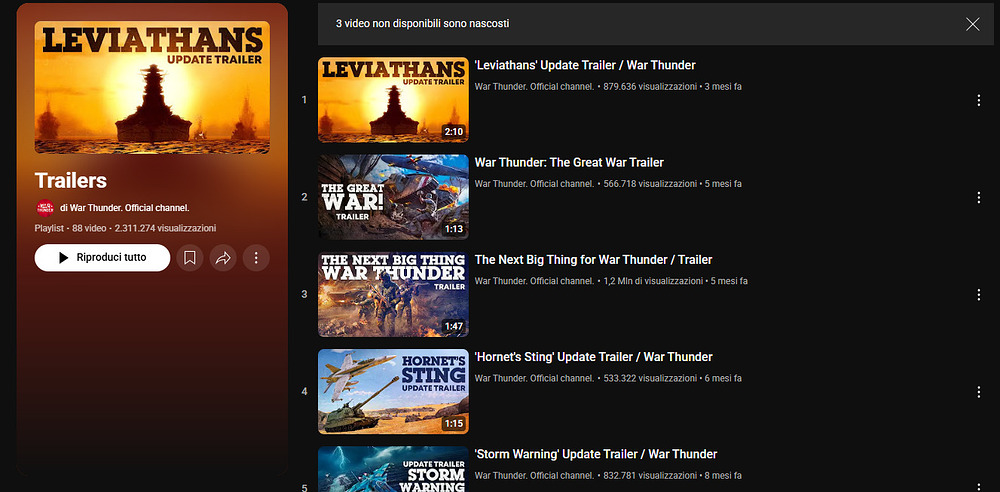Click '566.718 visualizzazioni' view count
The image size is (1000, 492).
click(650, 184)
